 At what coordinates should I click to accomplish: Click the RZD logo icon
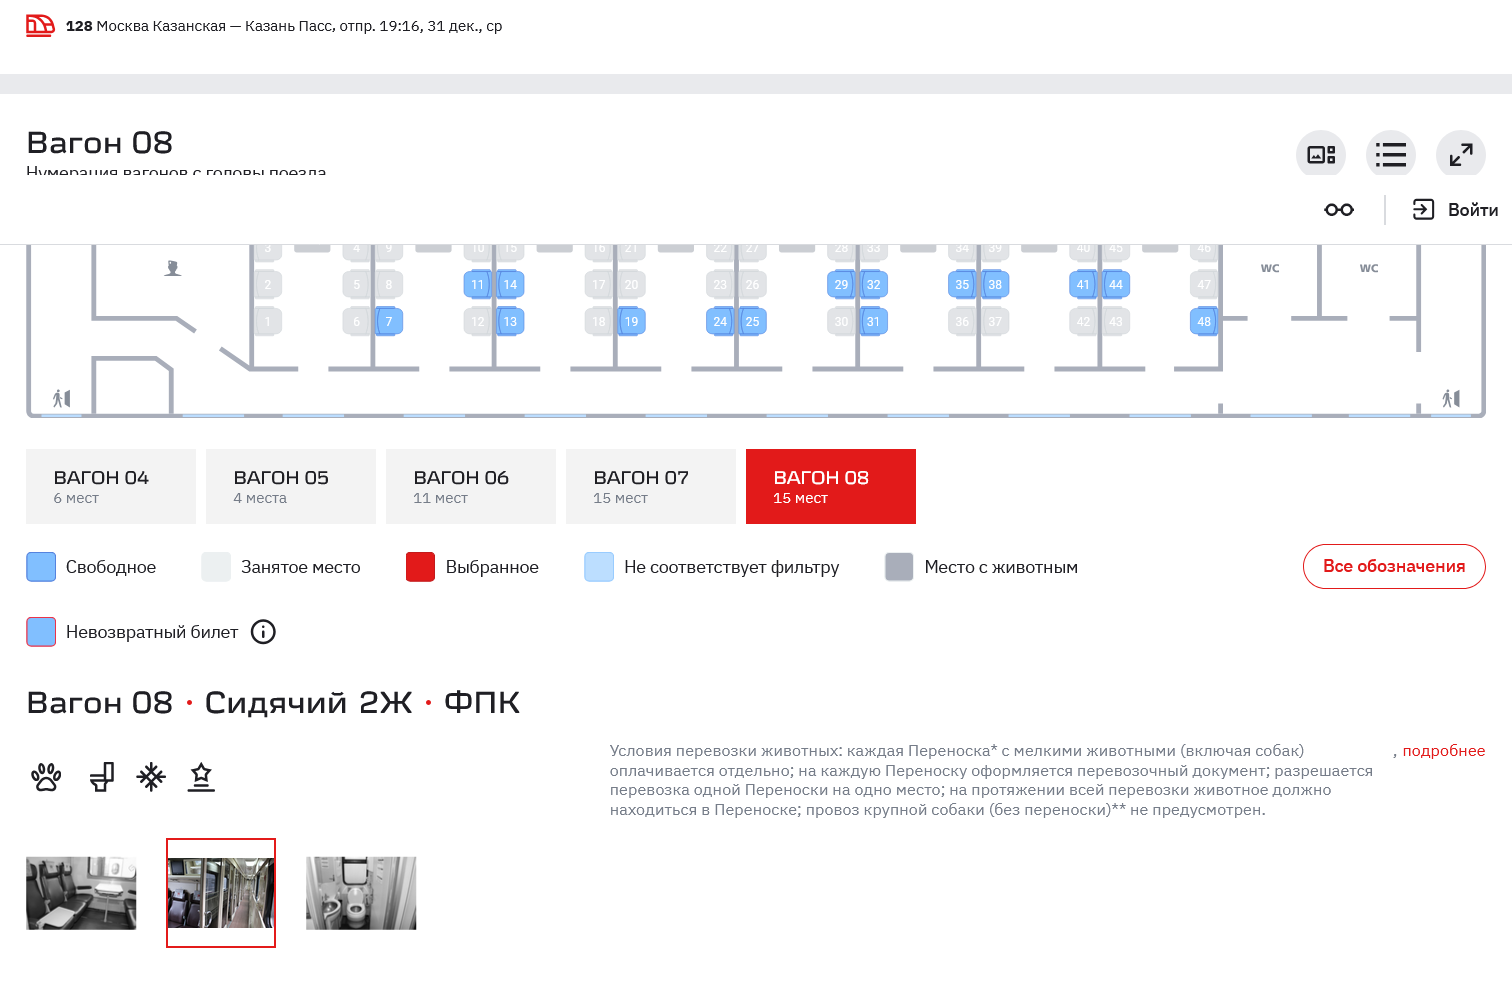click(x=40, y=26)
